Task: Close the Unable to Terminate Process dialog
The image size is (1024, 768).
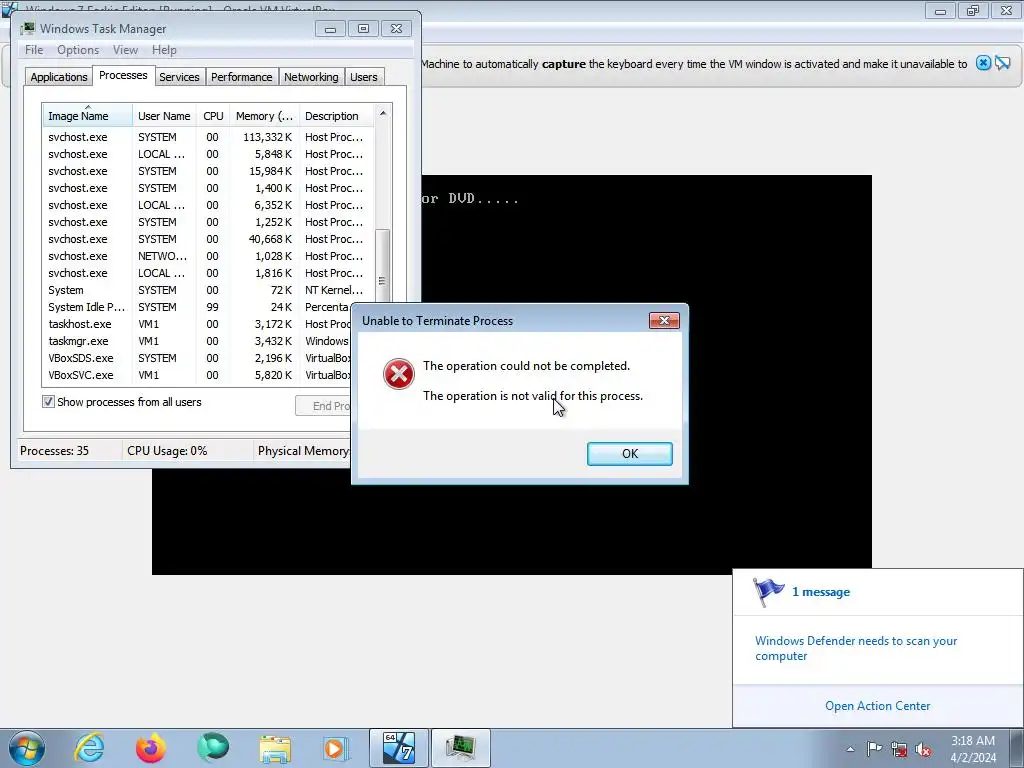Action: (664, 320)
